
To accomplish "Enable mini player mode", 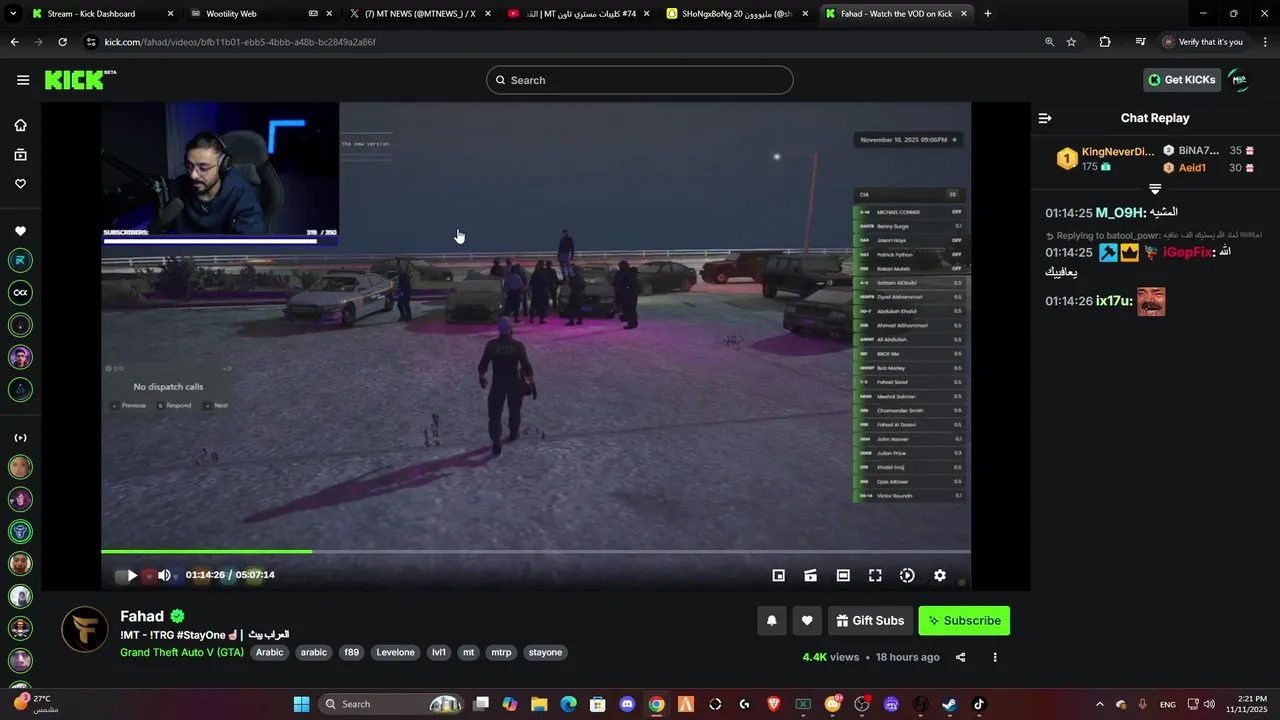I will click(779, 575).
